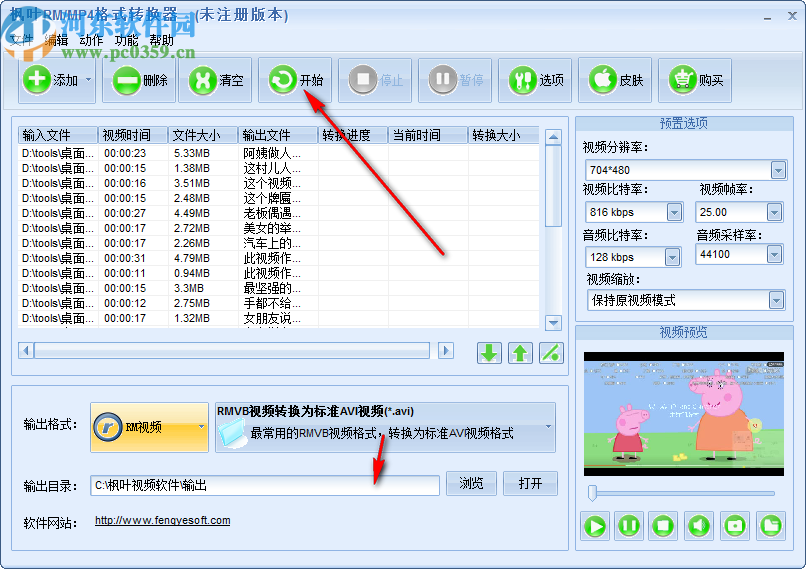Start conversion with the 开始 button
Image resolution: width=806 pixels, height=569 pixels.
(295, 81)
